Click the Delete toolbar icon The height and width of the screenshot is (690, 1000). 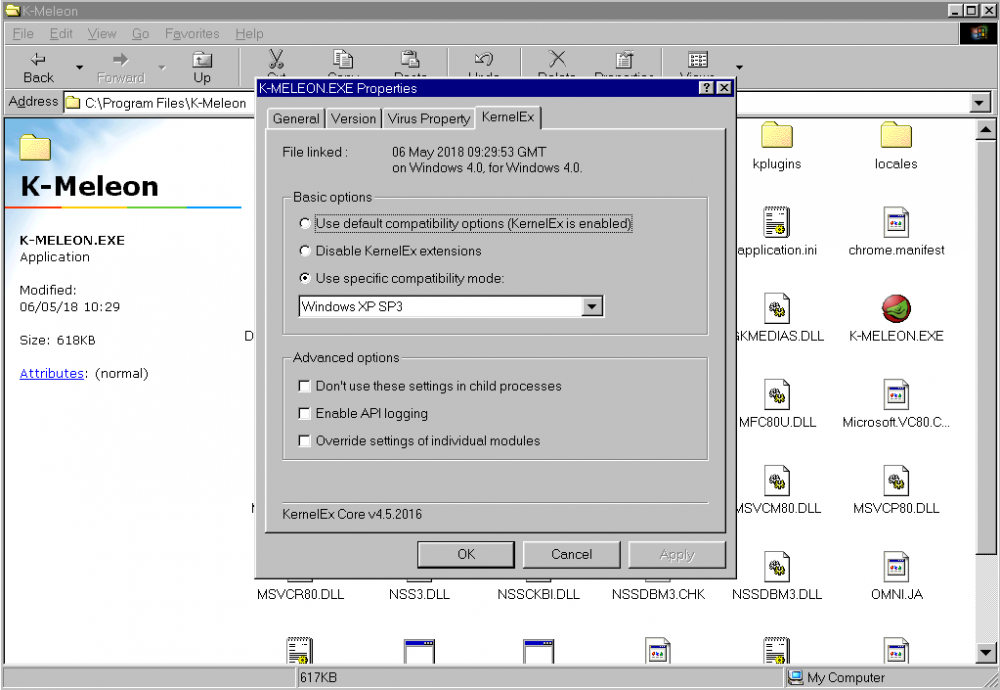pyautogui.click(x=556, y=60)
